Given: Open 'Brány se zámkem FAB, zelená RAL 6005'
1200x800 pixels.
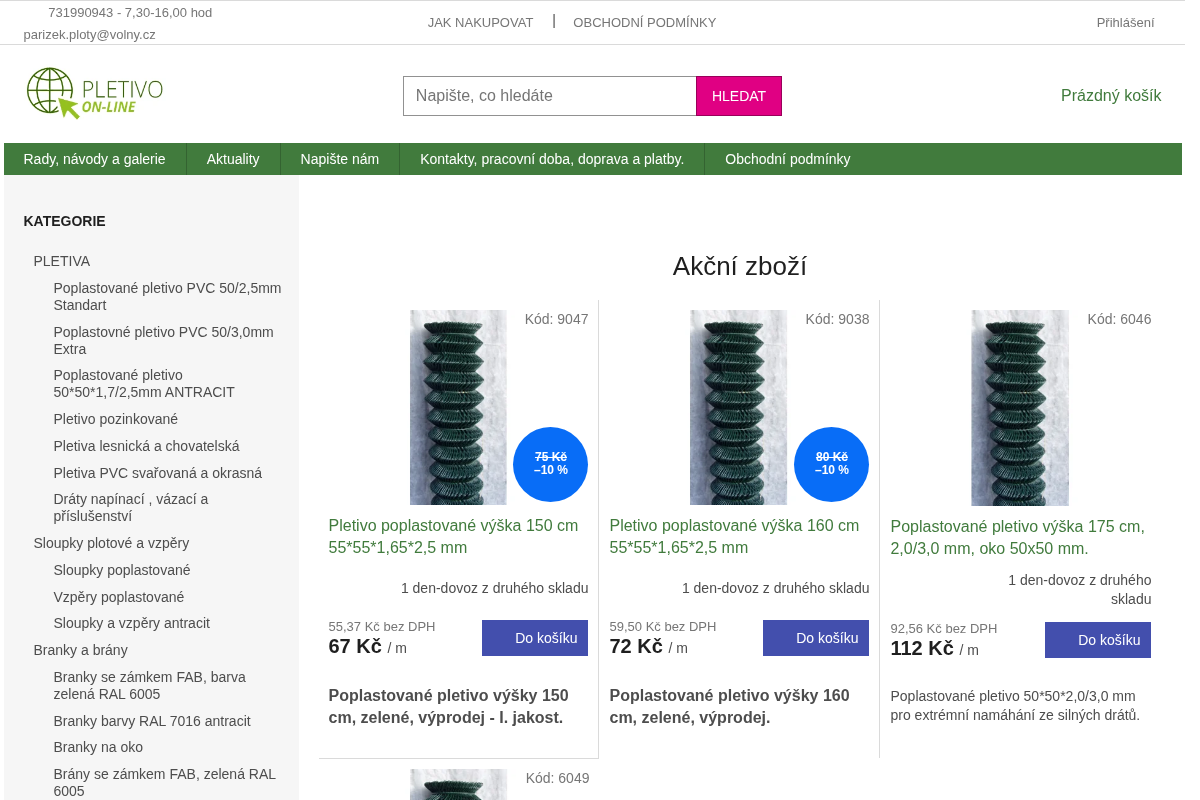Looking at the screenshot, I should (x=164, y=782).
